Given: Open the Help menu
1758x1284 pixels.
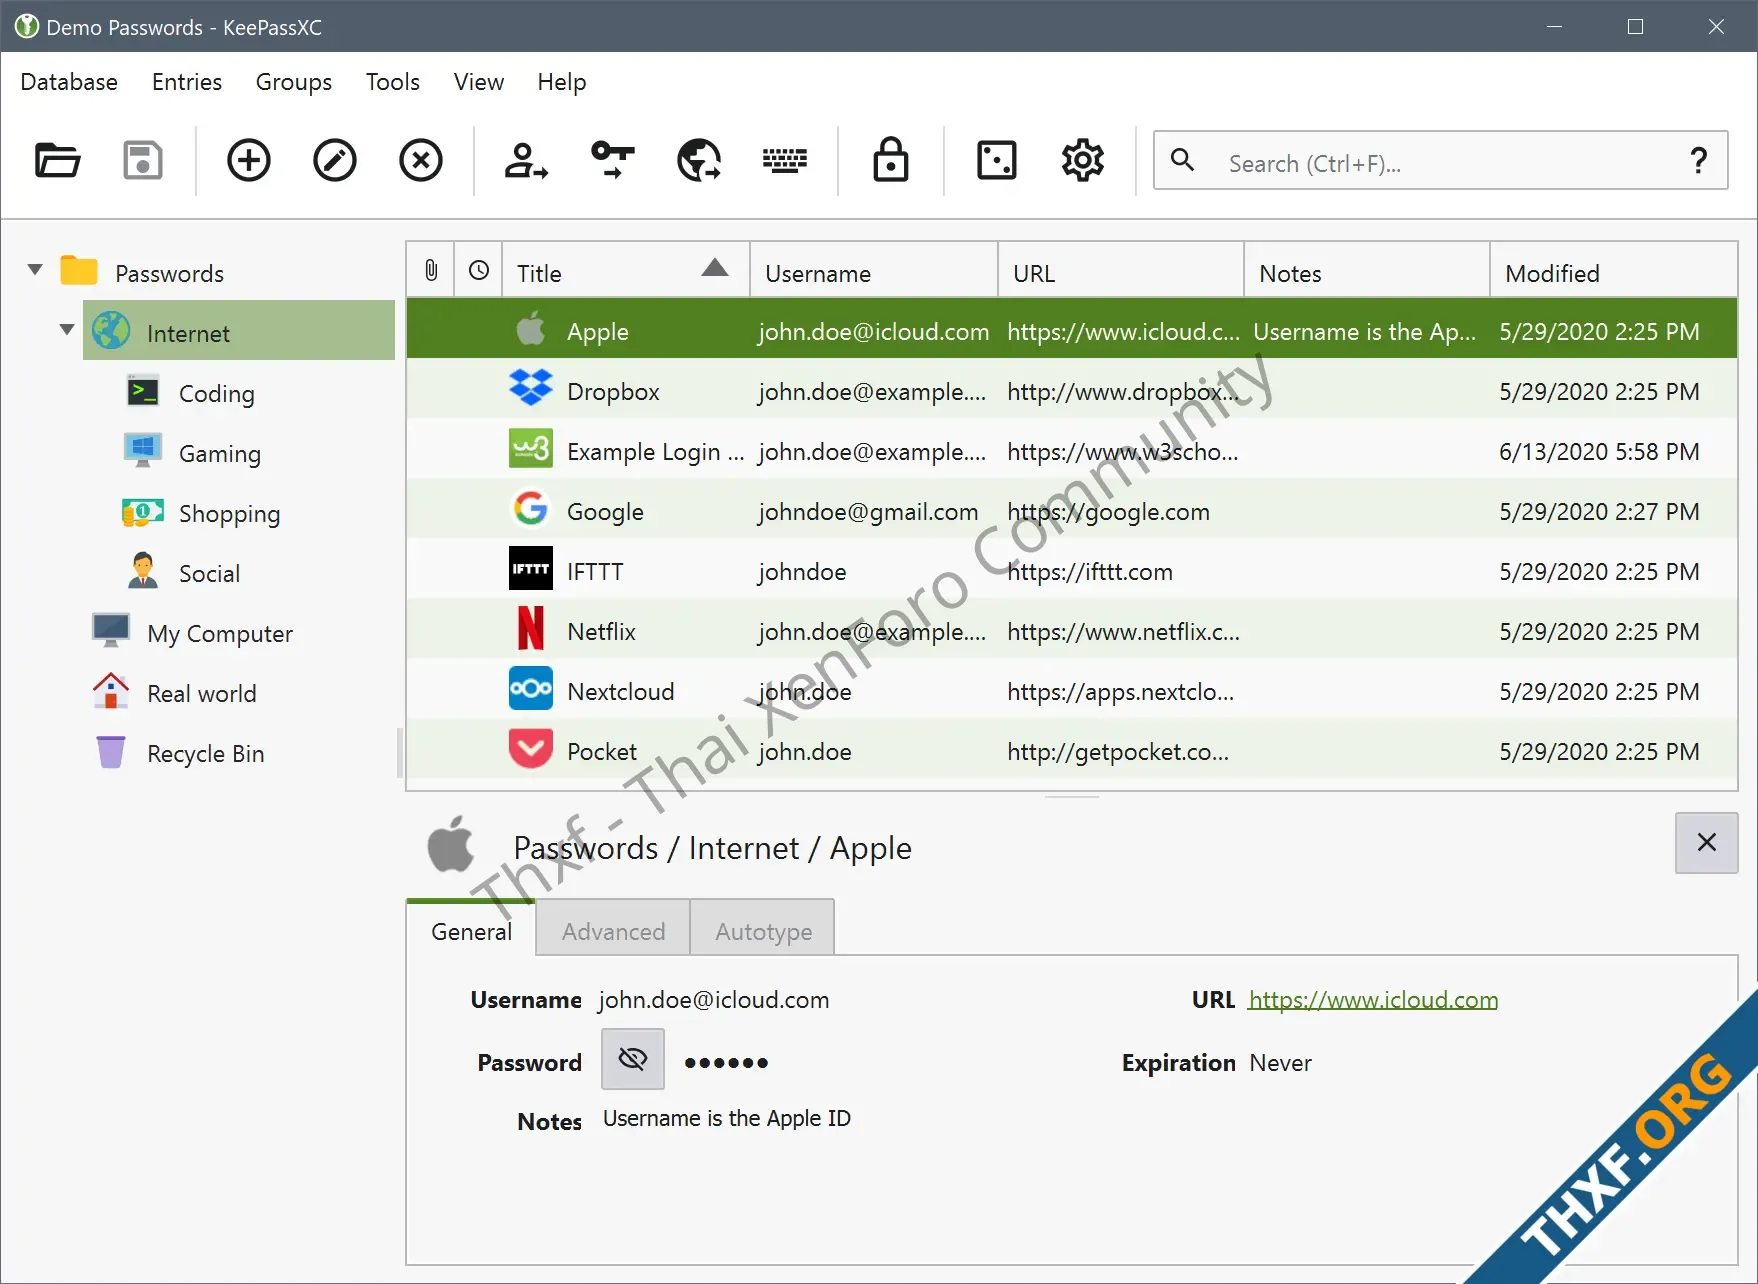Looking at the screenshot, I should pyautogui.click(x=562, y=82).
